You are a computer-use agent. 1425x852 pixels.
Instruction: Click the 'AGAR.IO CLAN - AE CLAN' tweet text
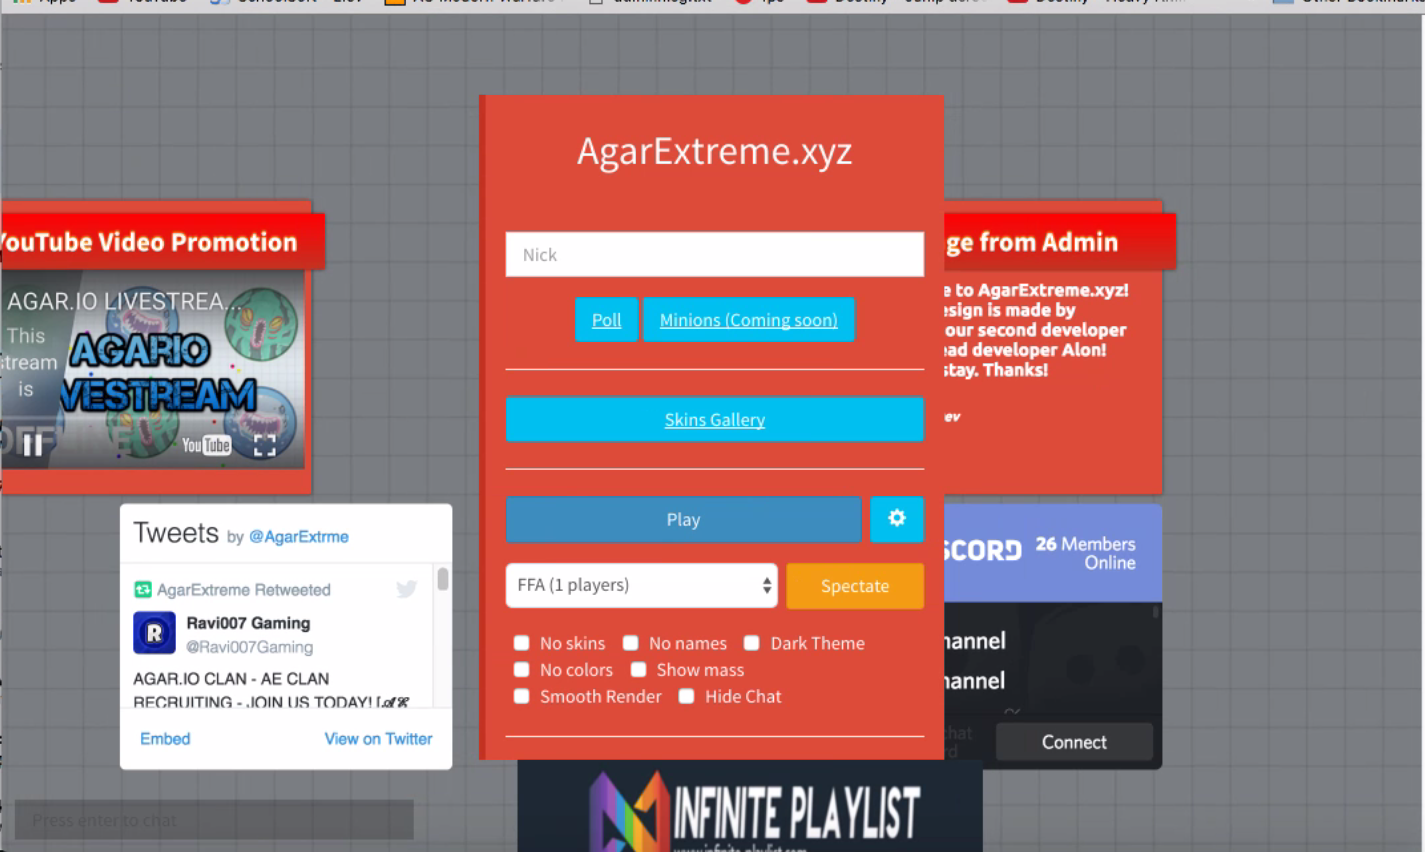(x=231, y=678)
